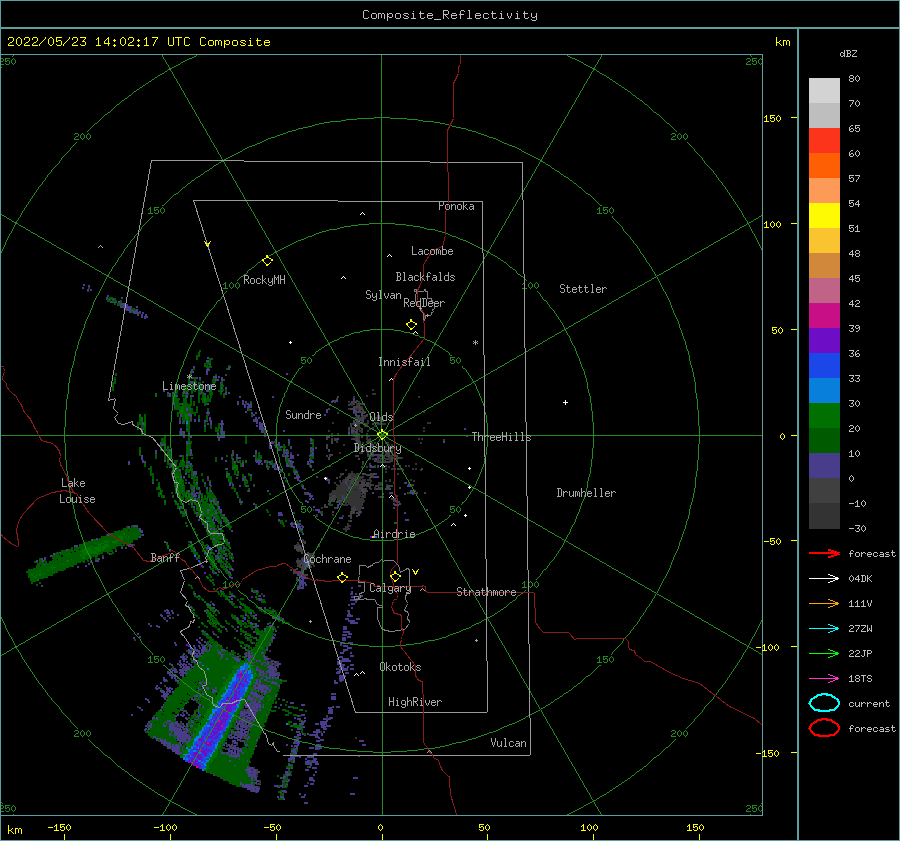Click the Drumheller town label
Screen dimensions: 900x841
[x=586, y=493]
